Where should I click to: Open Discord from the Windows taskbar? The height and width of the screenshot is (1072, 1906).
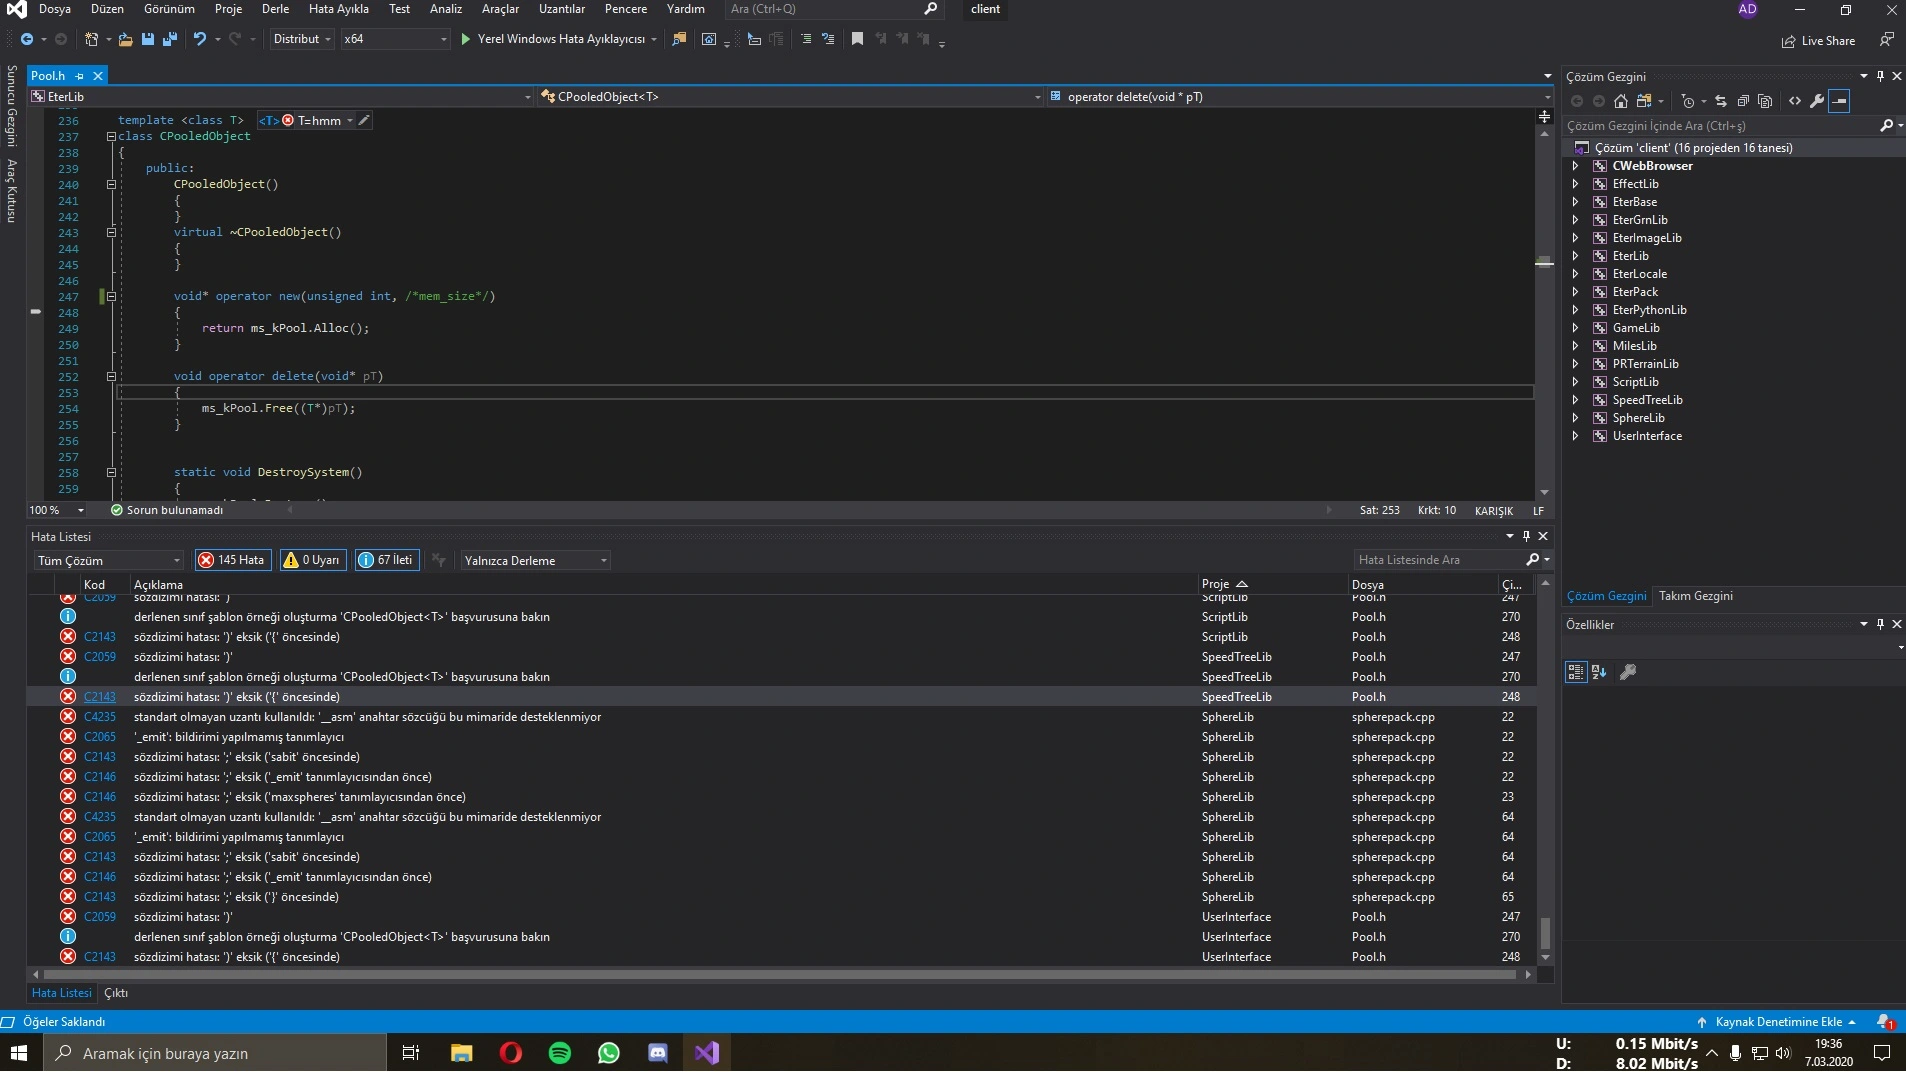tap(658, 1053)
